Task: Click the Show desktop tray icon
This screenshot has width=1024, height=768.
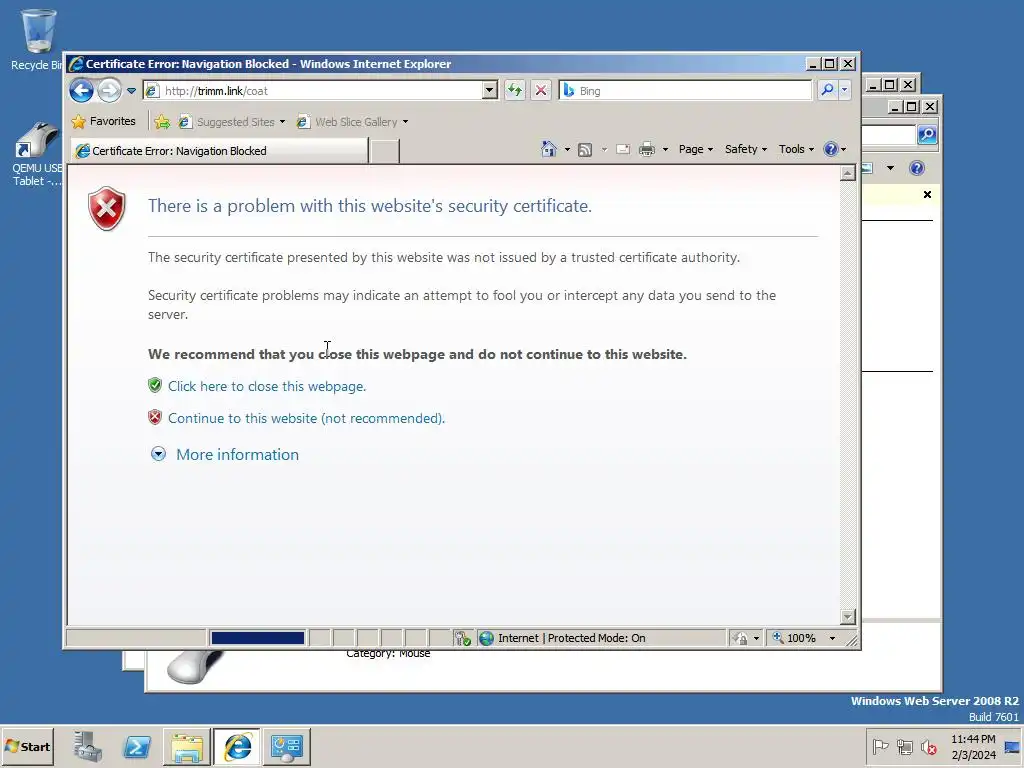Action: (x=1012, y=747)
